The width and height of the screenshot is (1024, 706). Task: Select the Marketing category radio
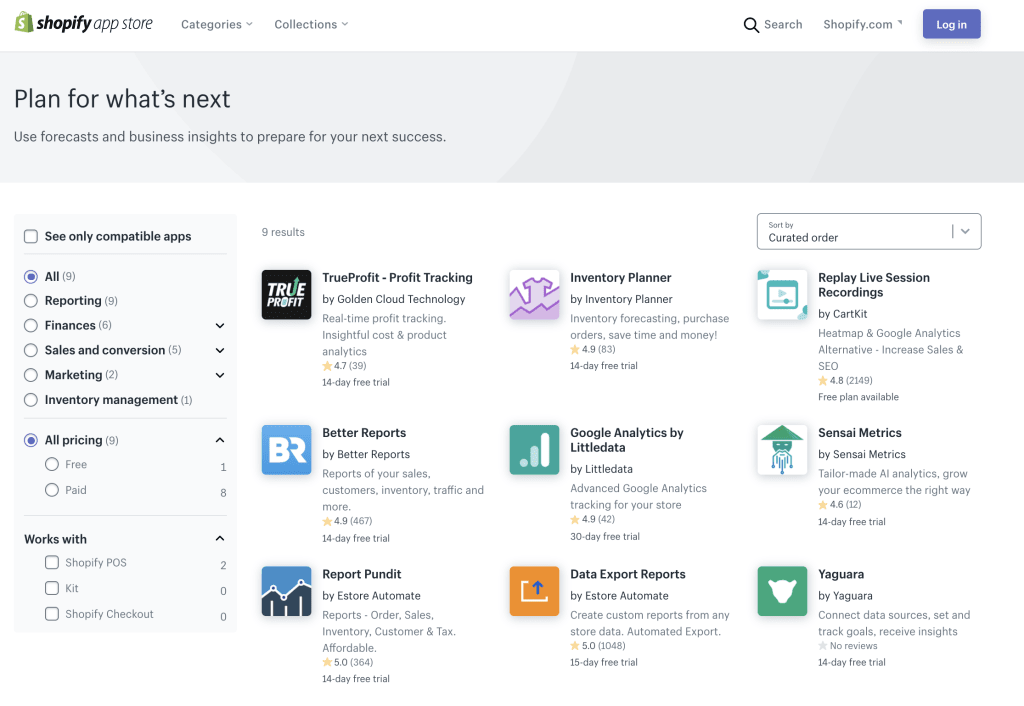pyautogui.click(x=31, y=375)
